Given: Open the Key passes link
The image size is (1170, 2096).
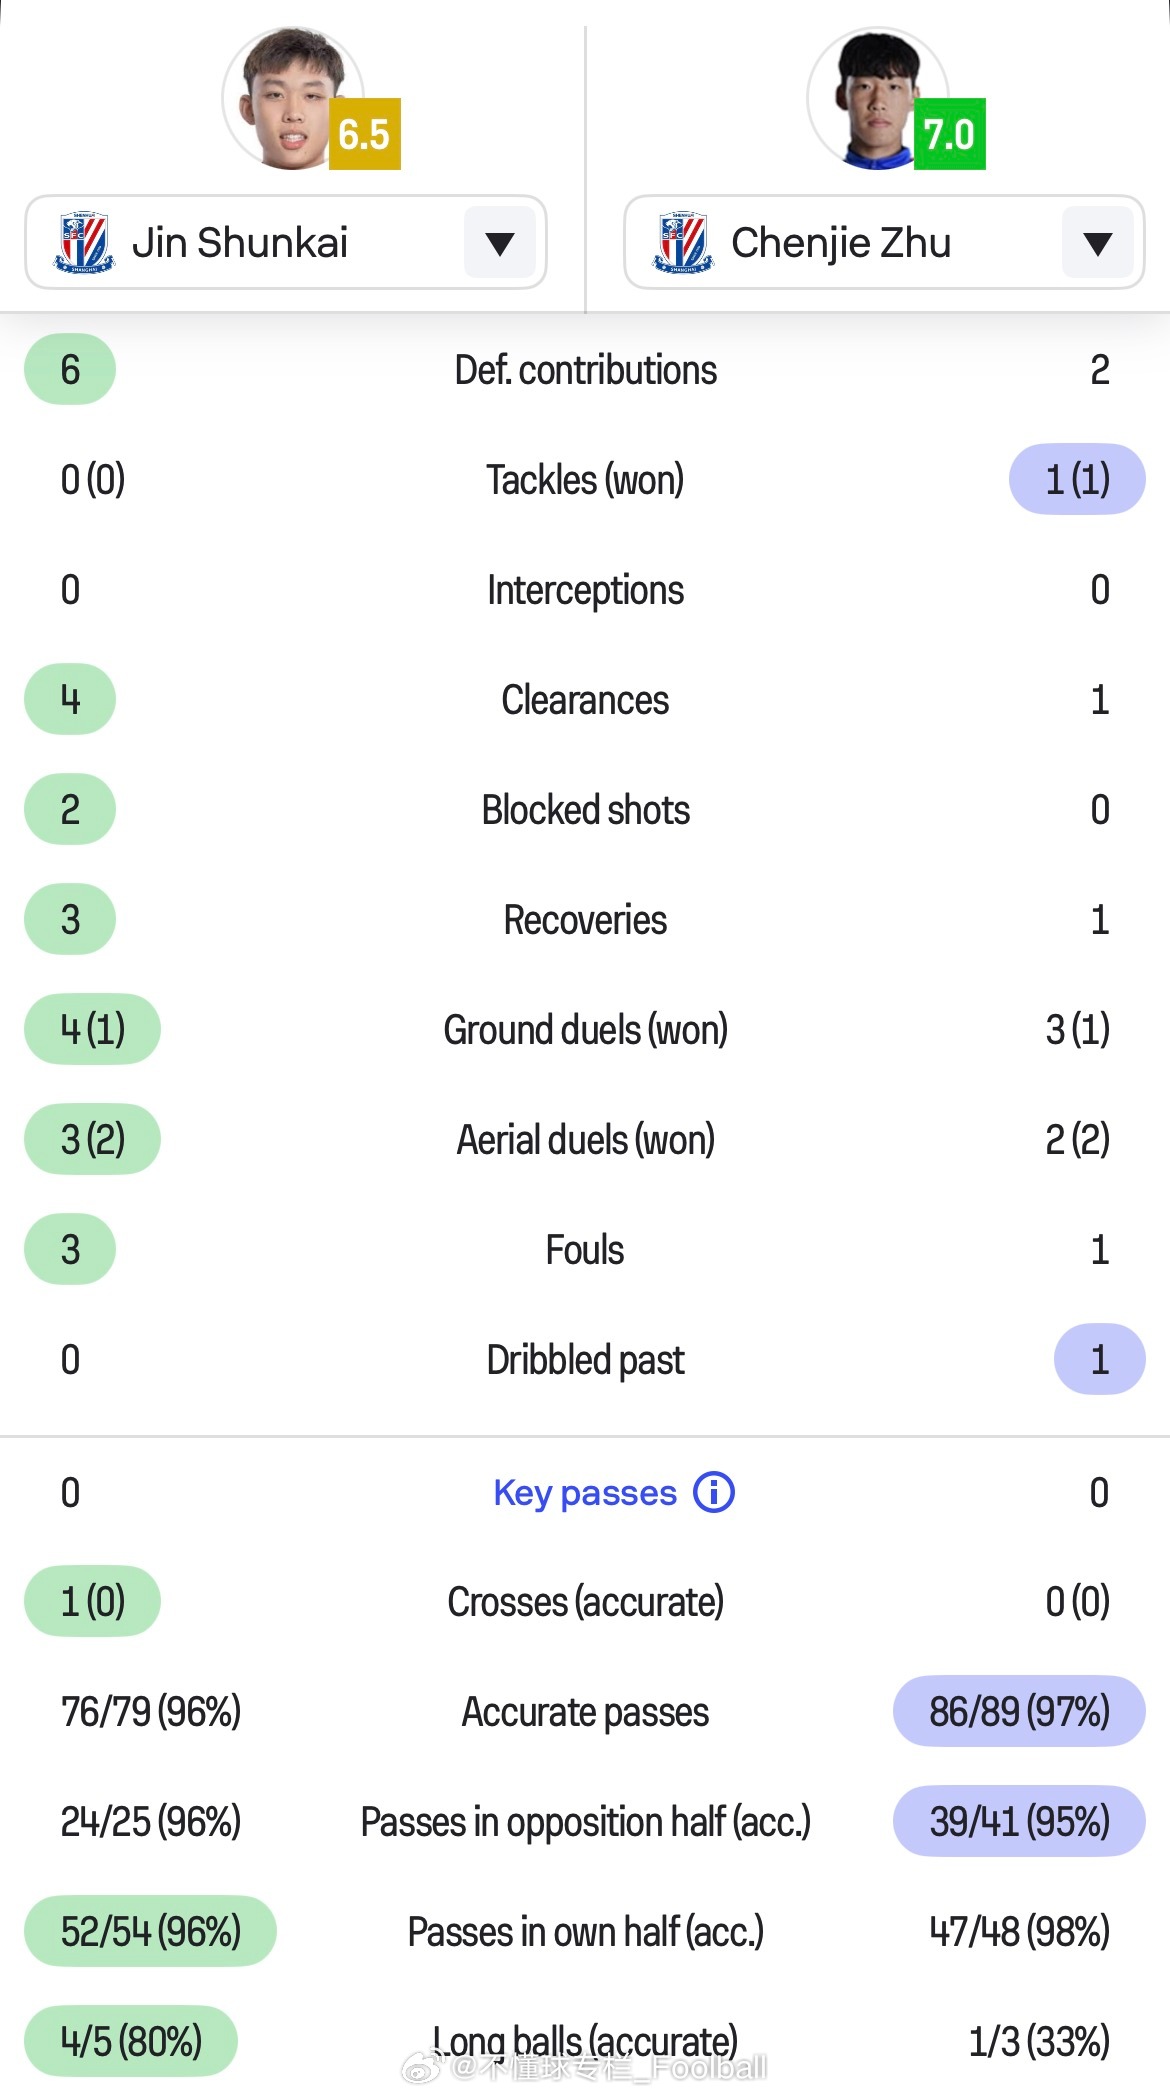Looking at the screenshot, I should click(585, 1492).
